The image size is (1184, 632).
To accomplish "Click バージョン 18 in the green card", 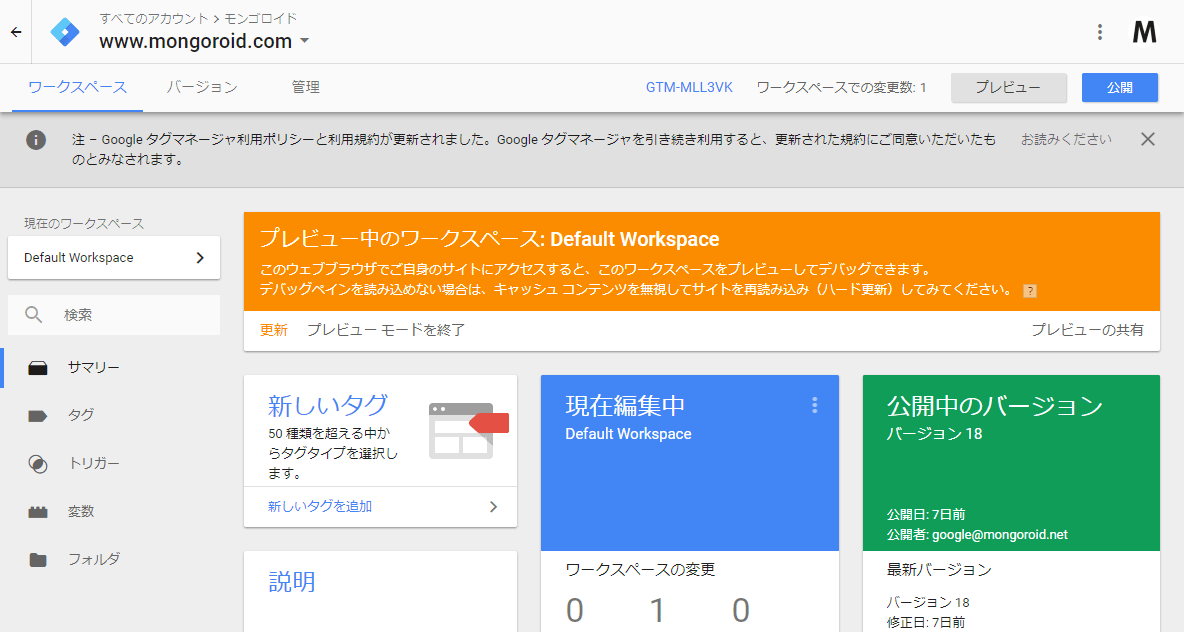I will click(934, 433).
